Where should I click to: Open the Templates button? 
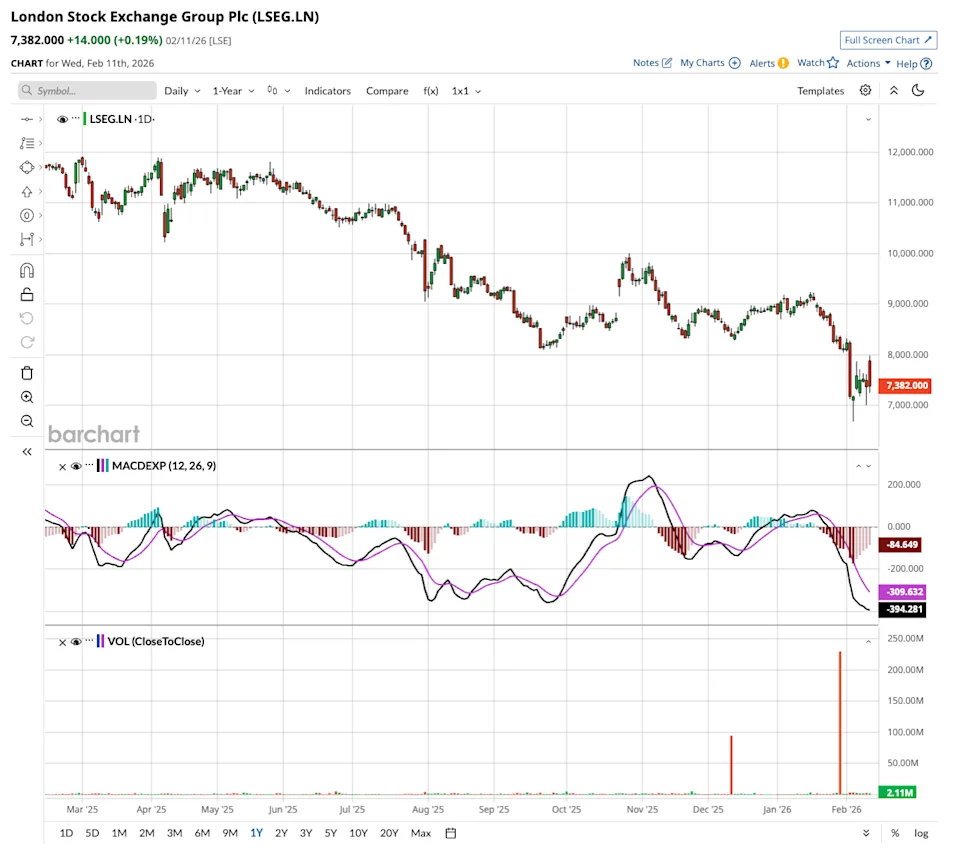pyautogui.click(x=820, y=91)
